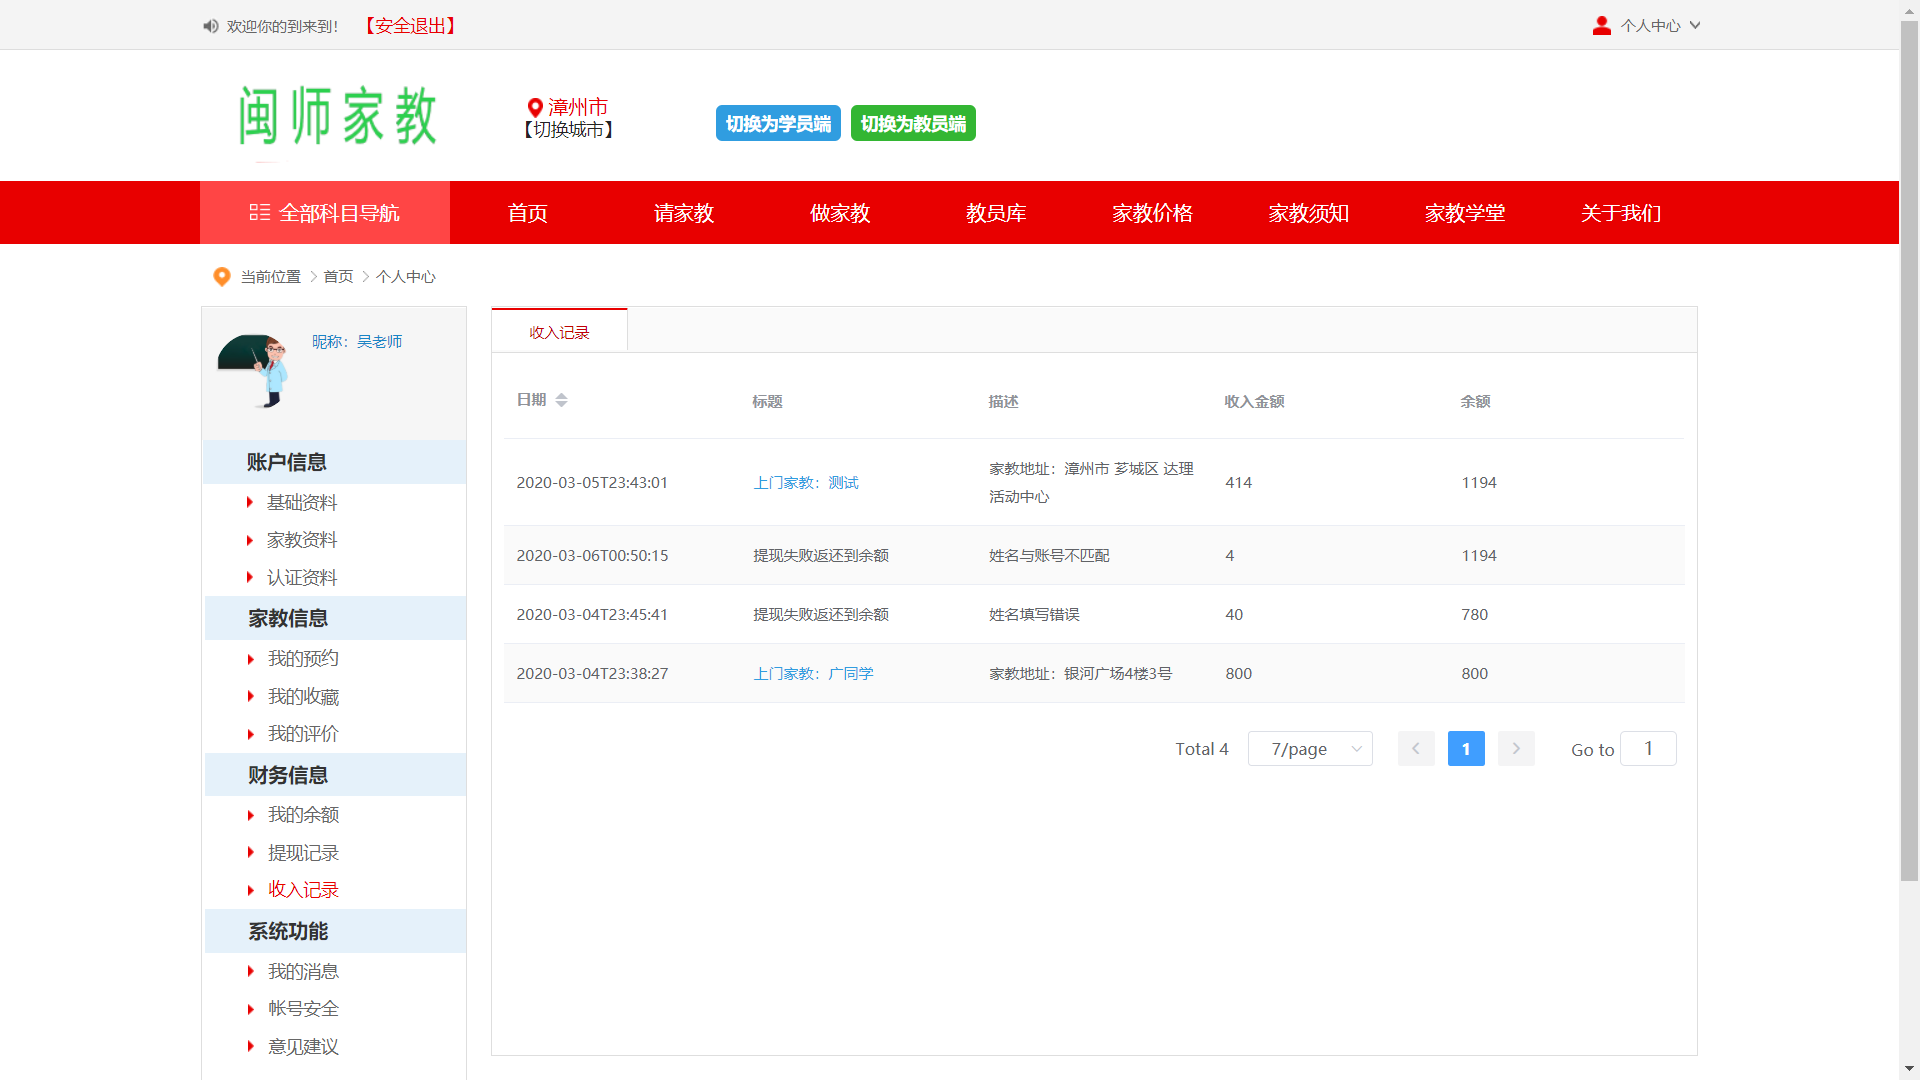Click the orange breadcrumb location icon
1920x1080 pixels.
click(x=222, y=277)
